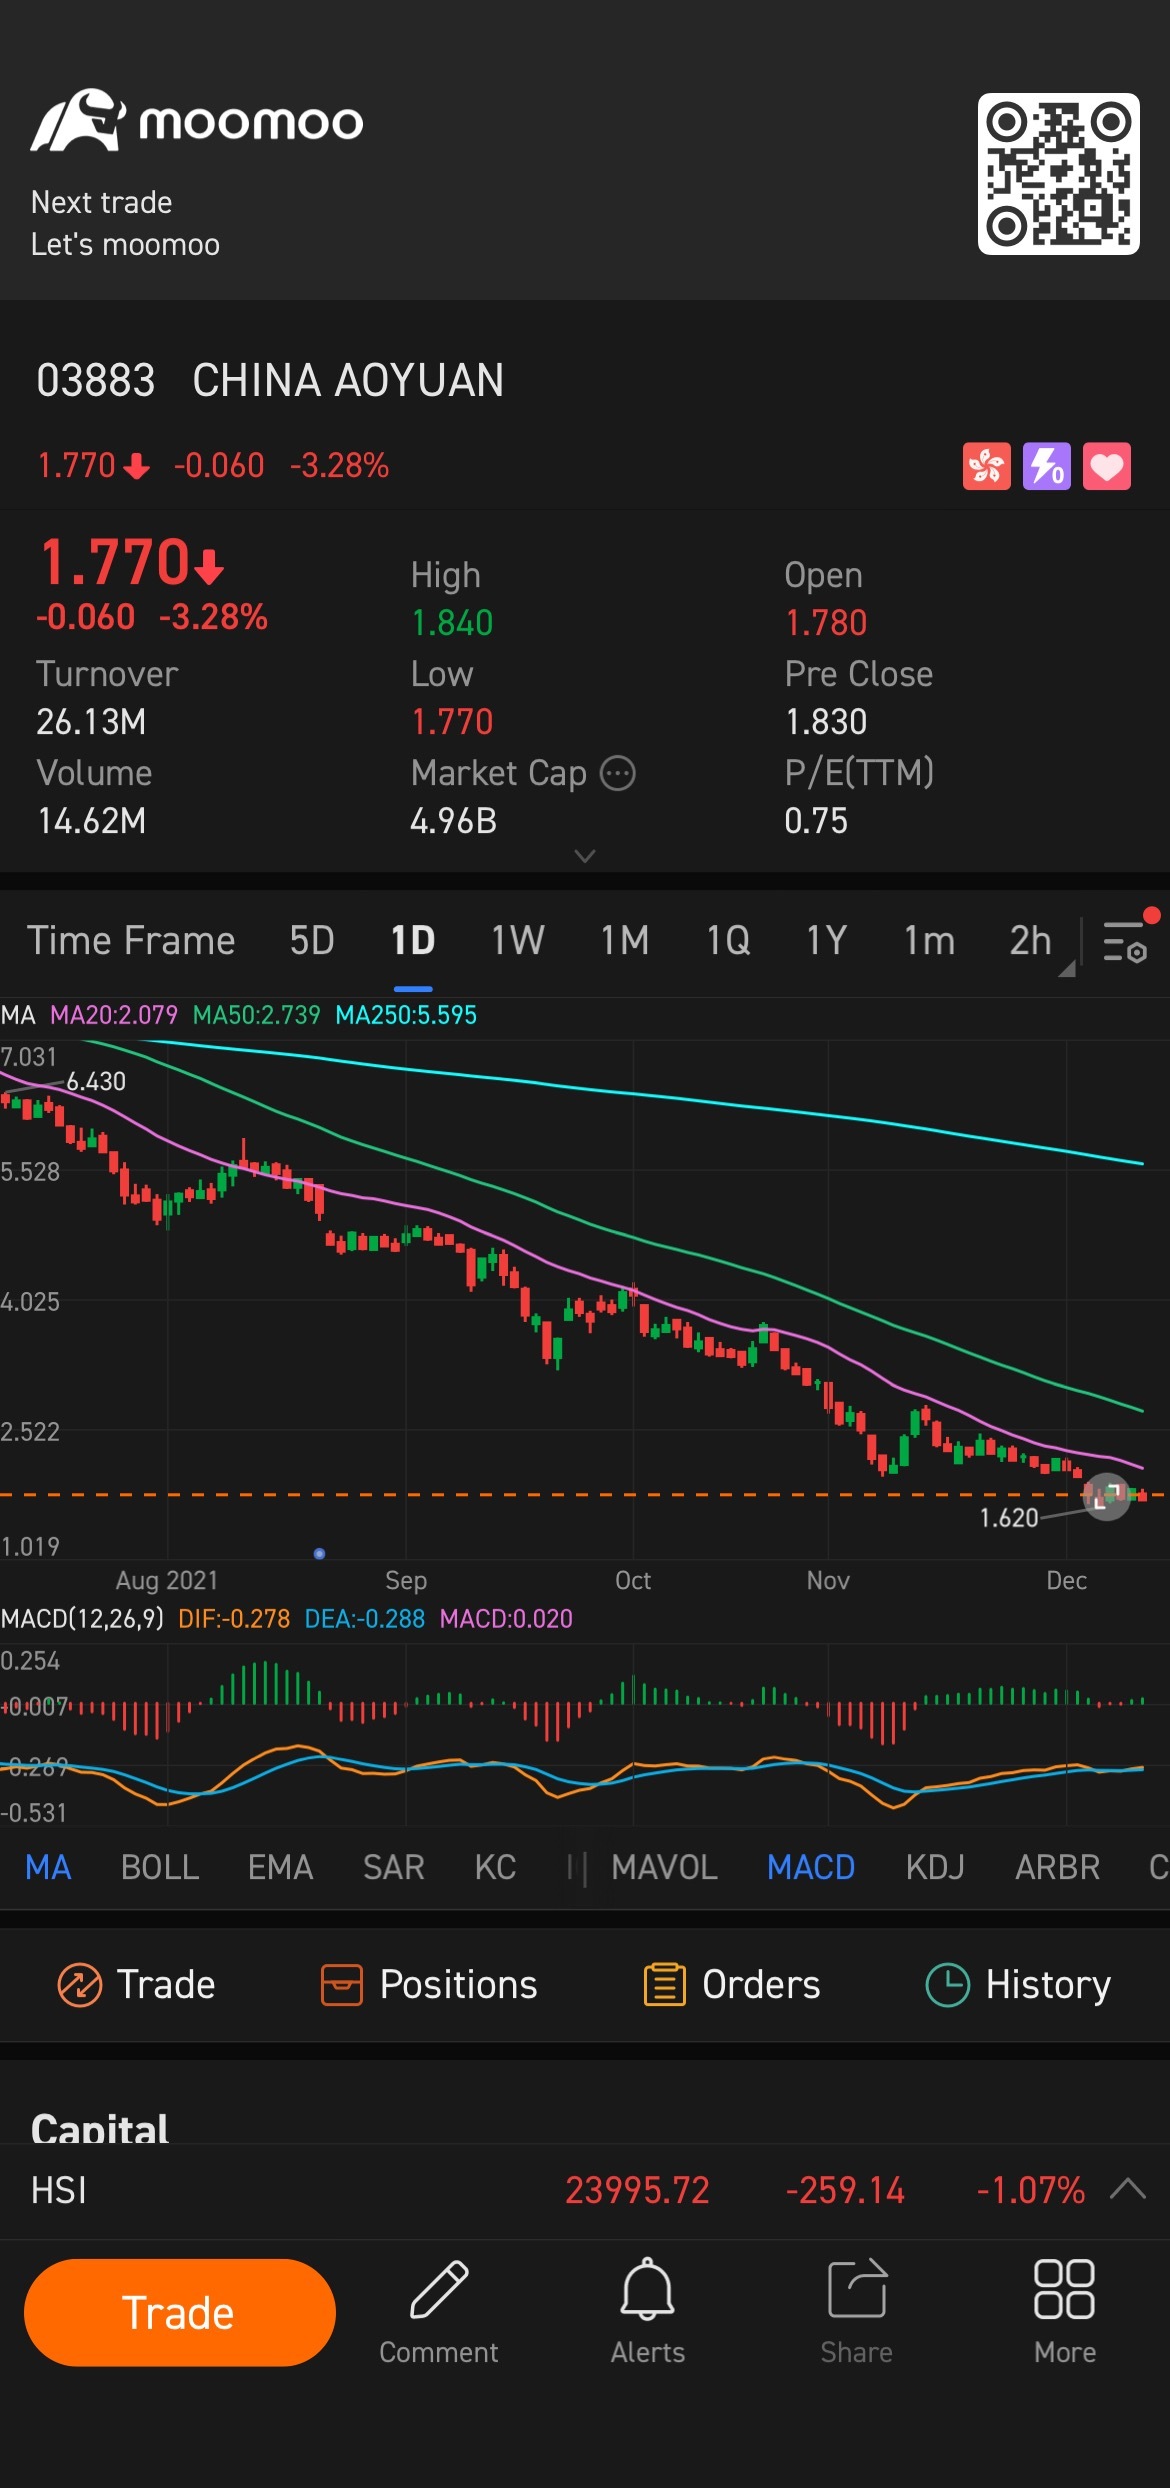Toggle the MACD sub-indicator

[x=811, y=1867]
